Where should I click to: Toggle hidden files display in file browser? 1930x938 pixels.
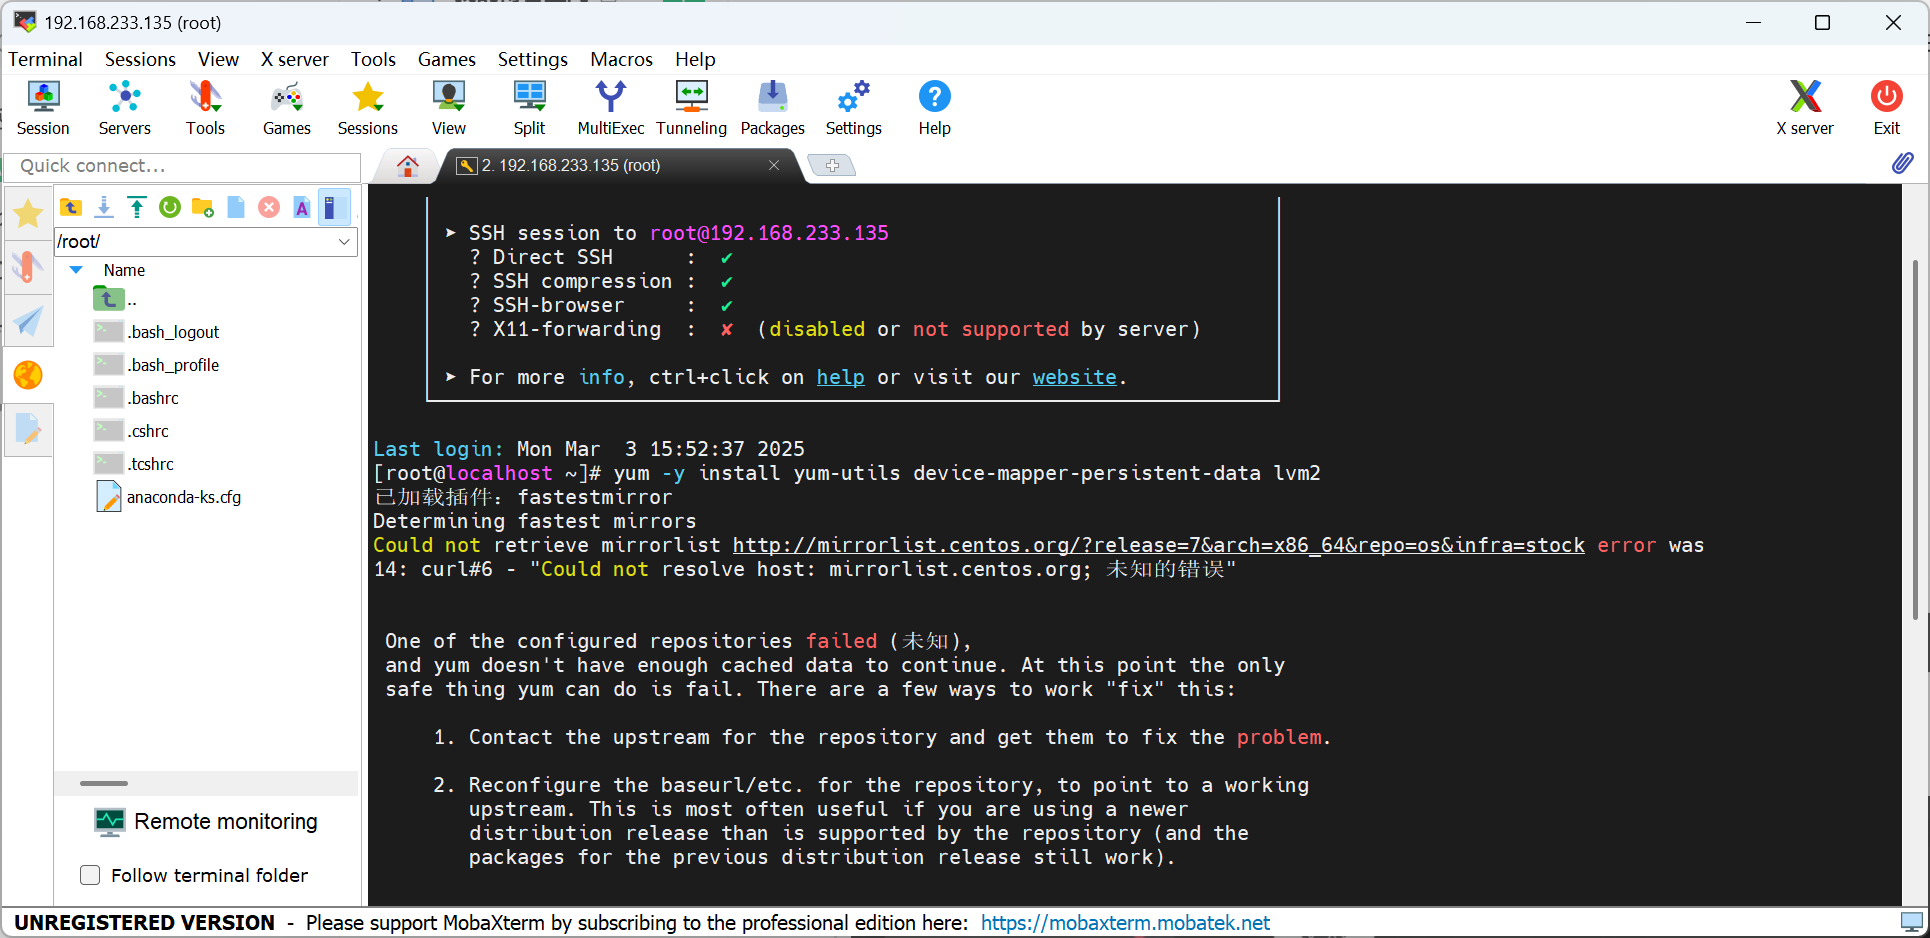click(335, 207)
